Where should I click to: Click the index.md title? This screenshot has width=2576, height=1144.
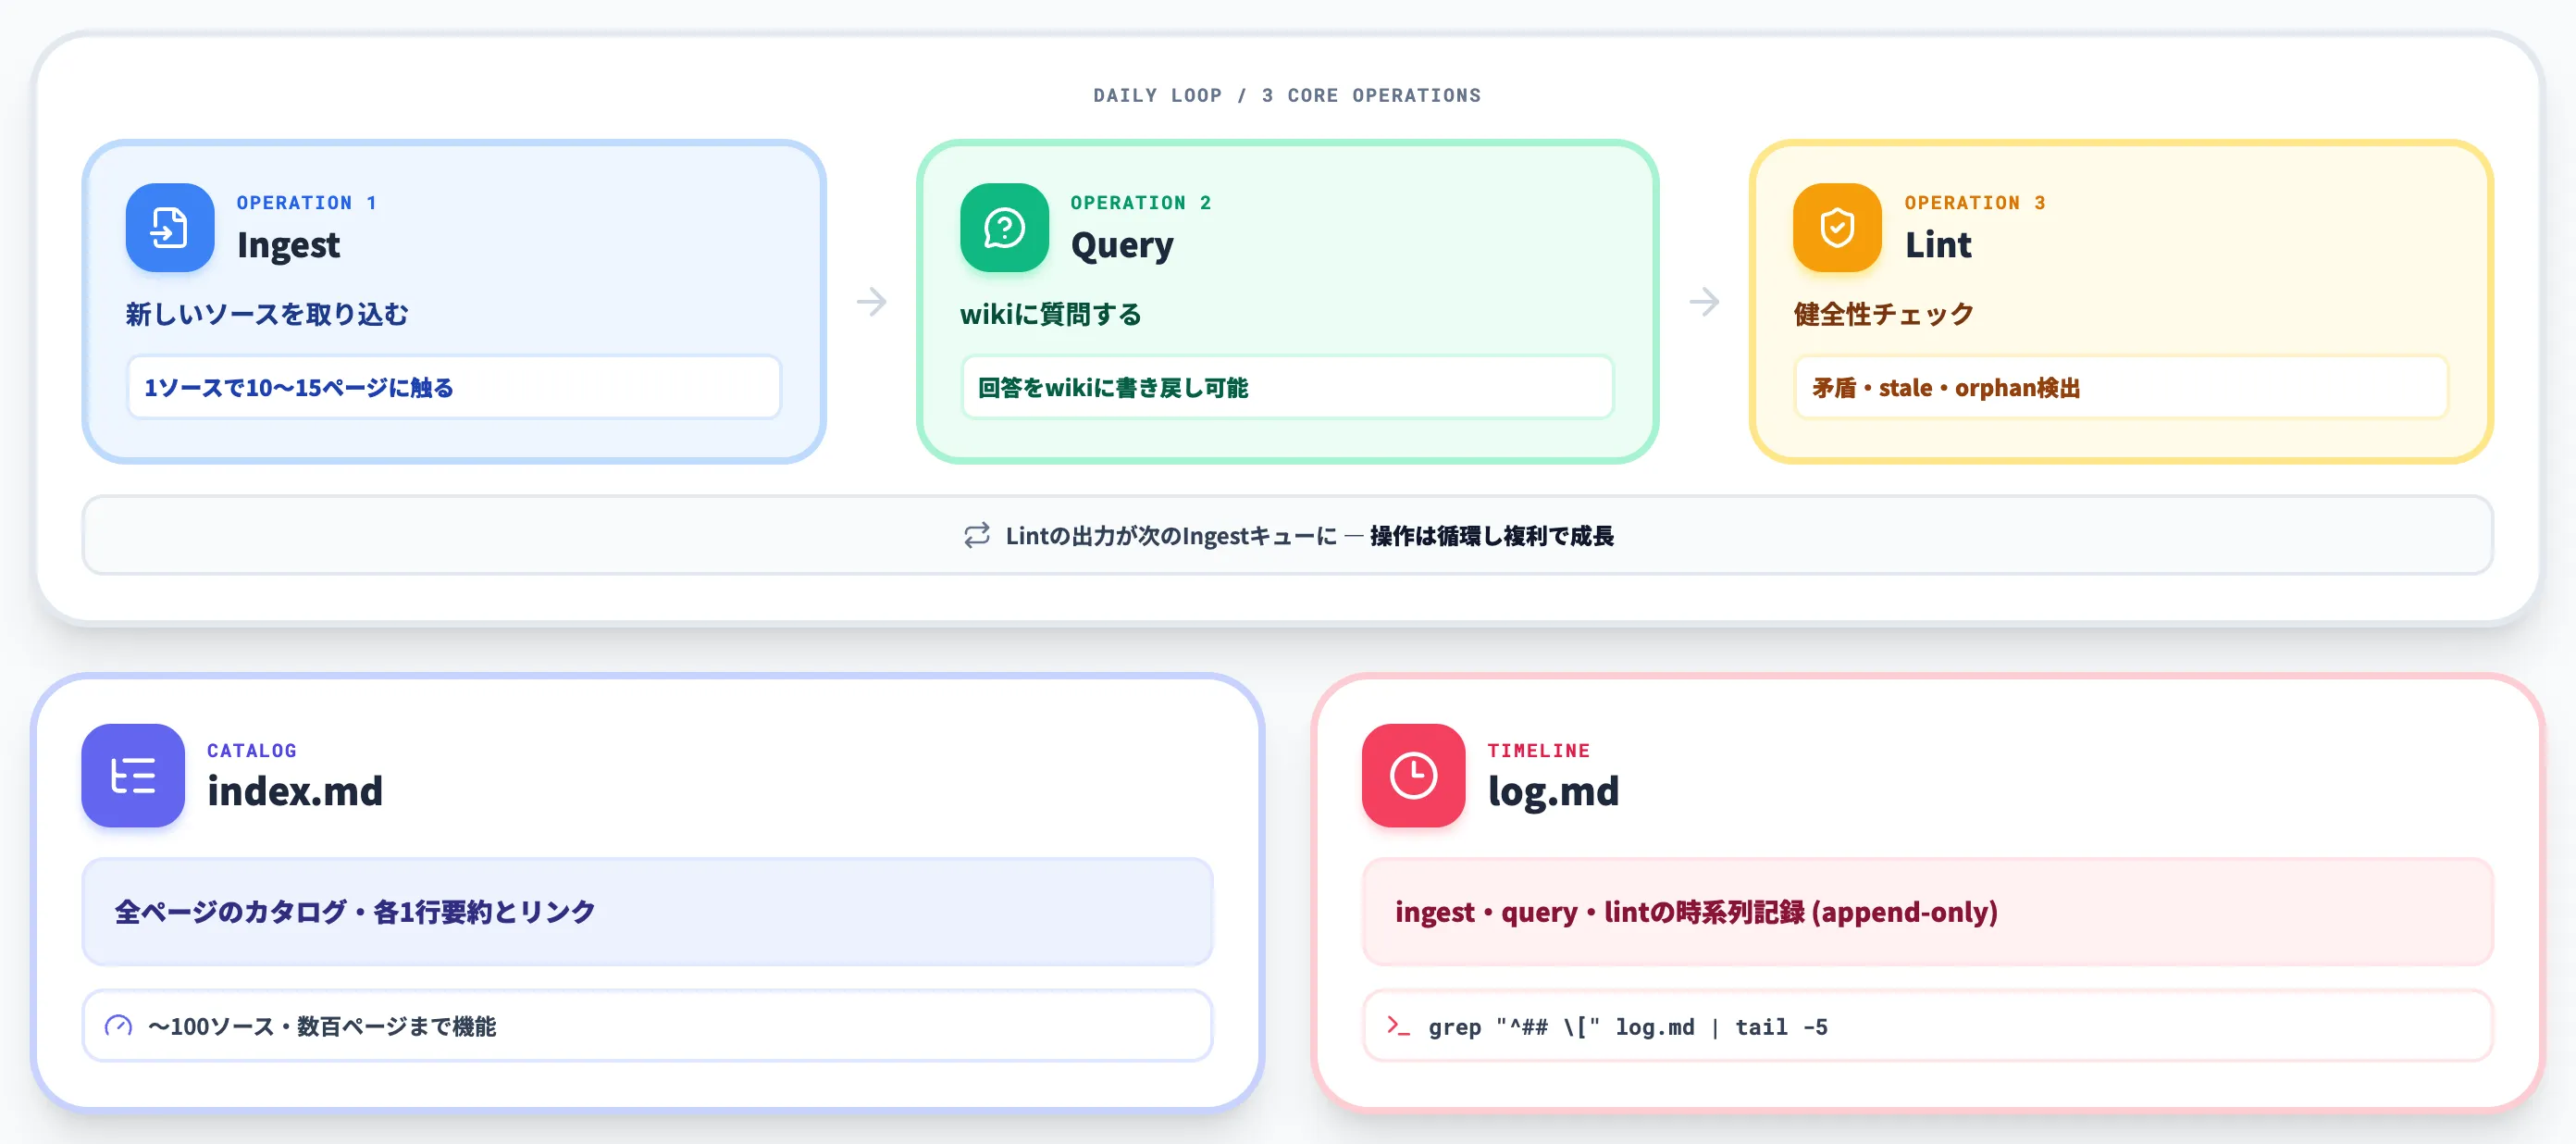pos(295,791)
